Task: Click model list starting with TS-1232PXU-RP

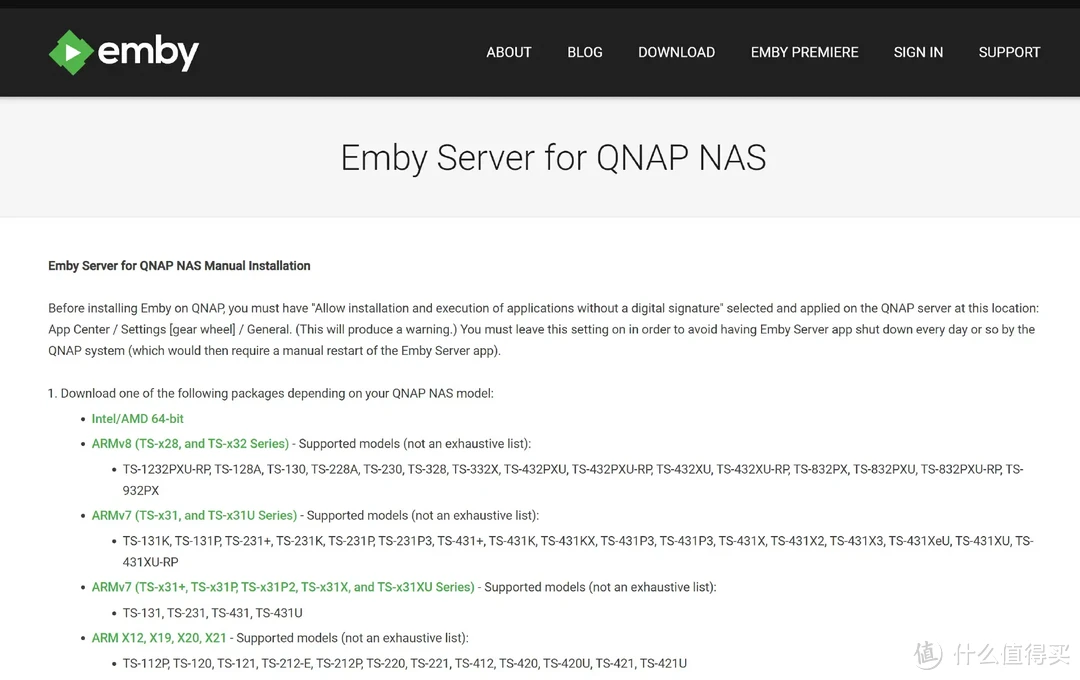Action: pyautogui.click(x=573, y=480)
